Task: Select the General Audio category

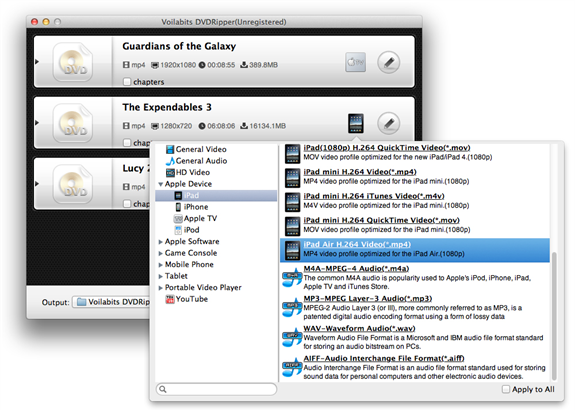Action: pyautogui.click(x=201, y=161)
